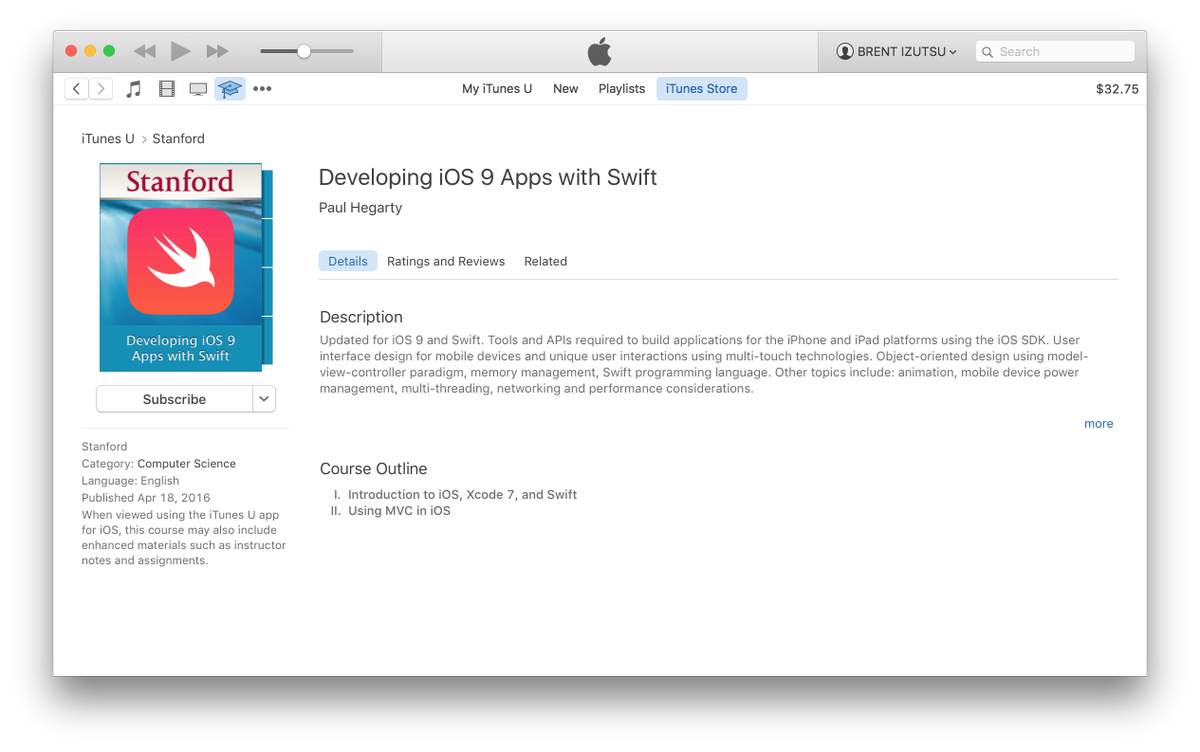1200x752 pixels.
Task: Open the Music library icon
Action: coord(134,89)
